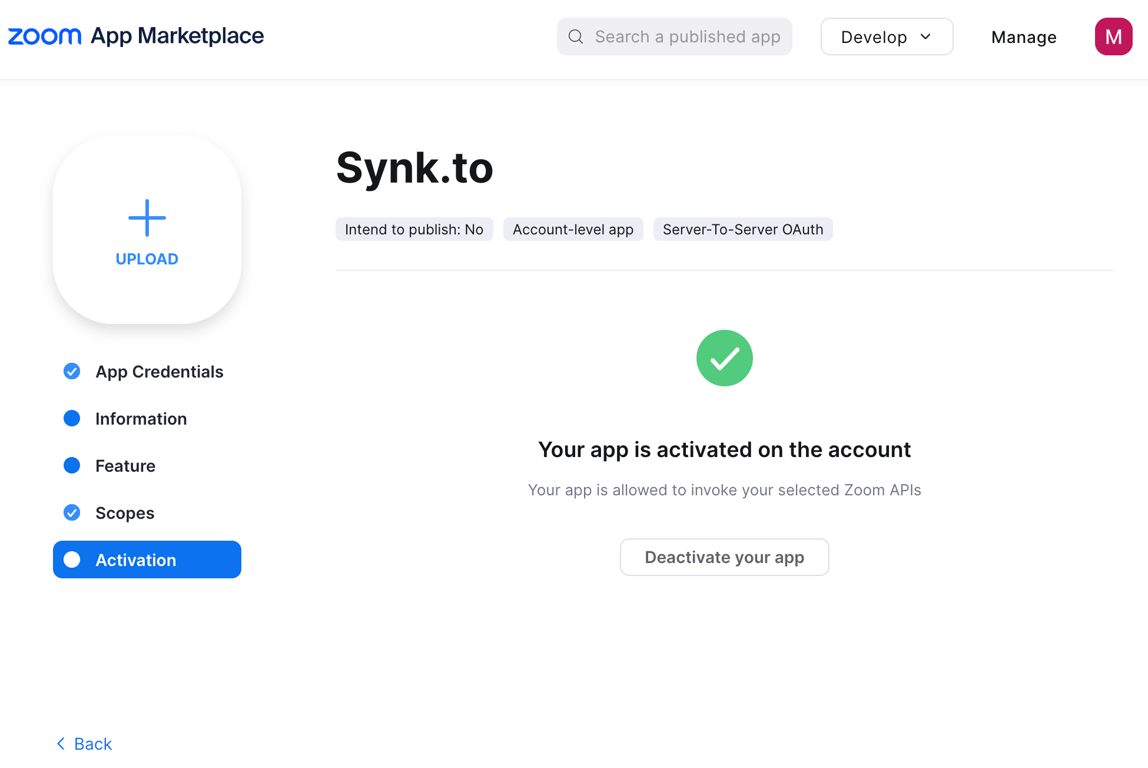Expand the Develop chevron arrow

tap(926, 37)
